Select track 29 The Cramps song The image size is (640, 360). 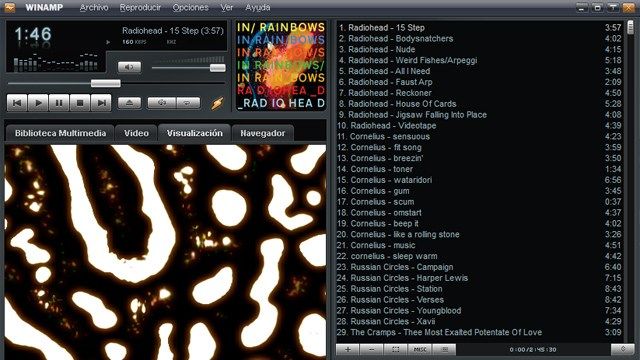480,333
